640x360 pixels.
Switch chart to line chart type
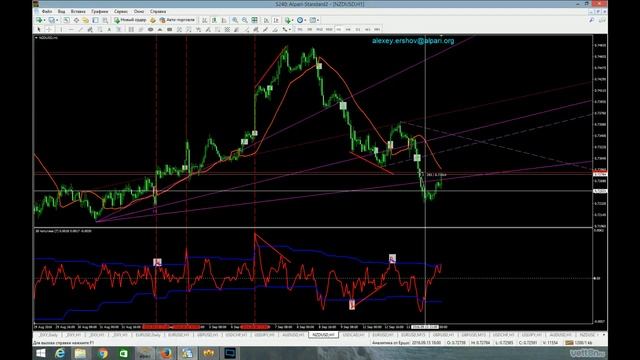pos(223,20)
